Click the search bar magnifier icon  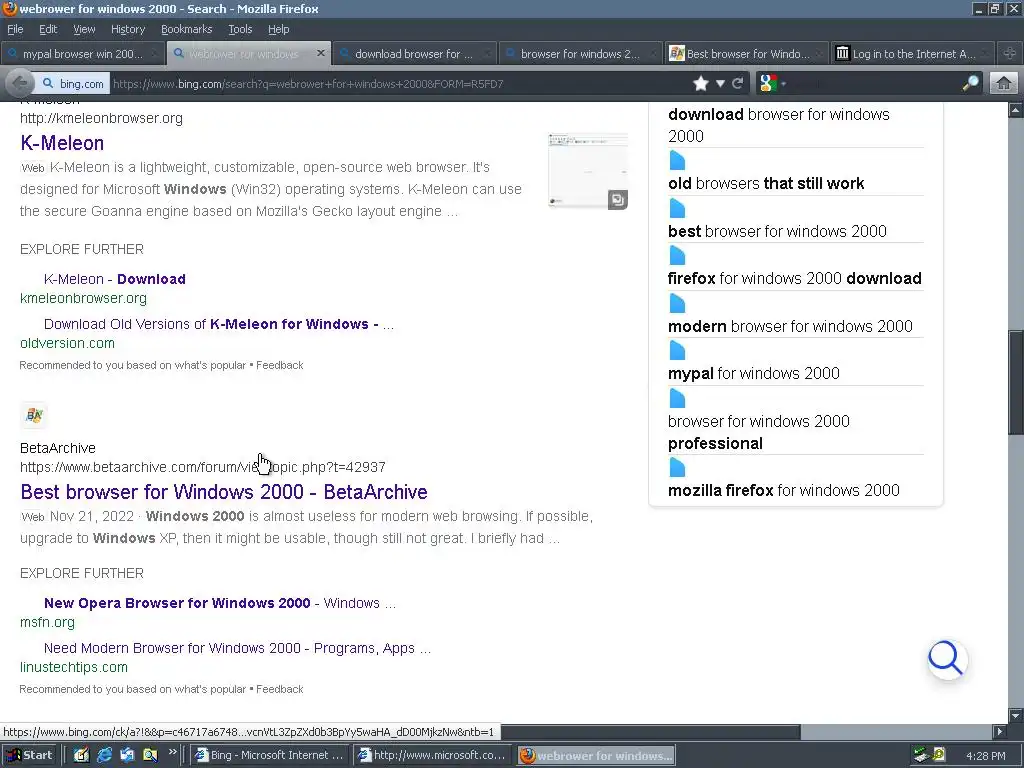point(970,84)
